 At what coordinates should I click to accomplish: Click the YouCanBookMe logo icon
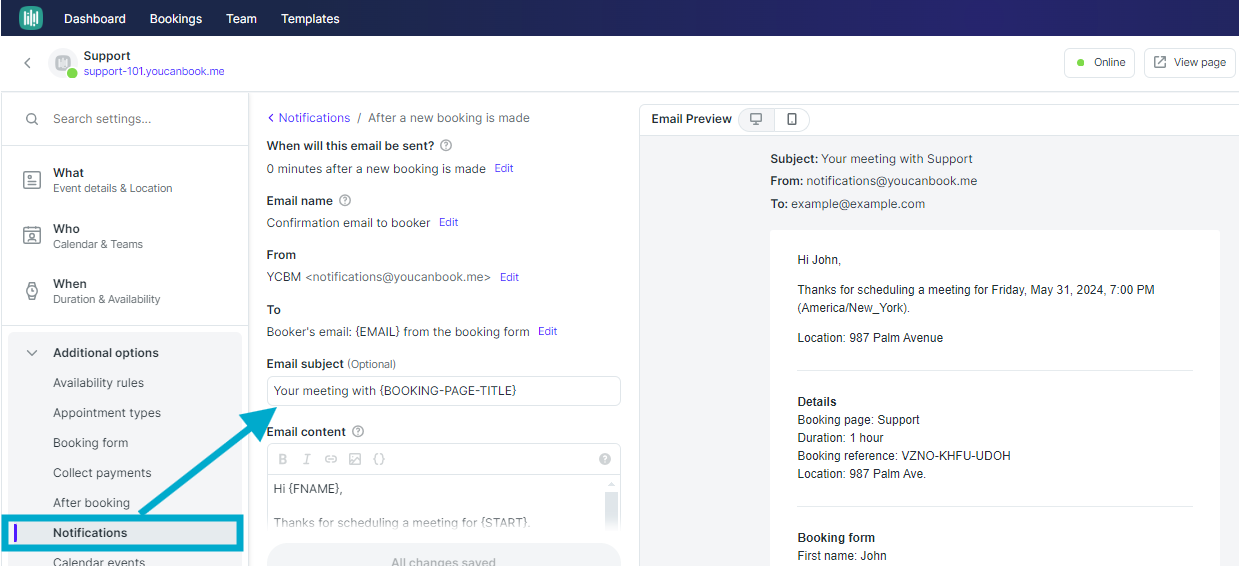click(x=31, y=18)
